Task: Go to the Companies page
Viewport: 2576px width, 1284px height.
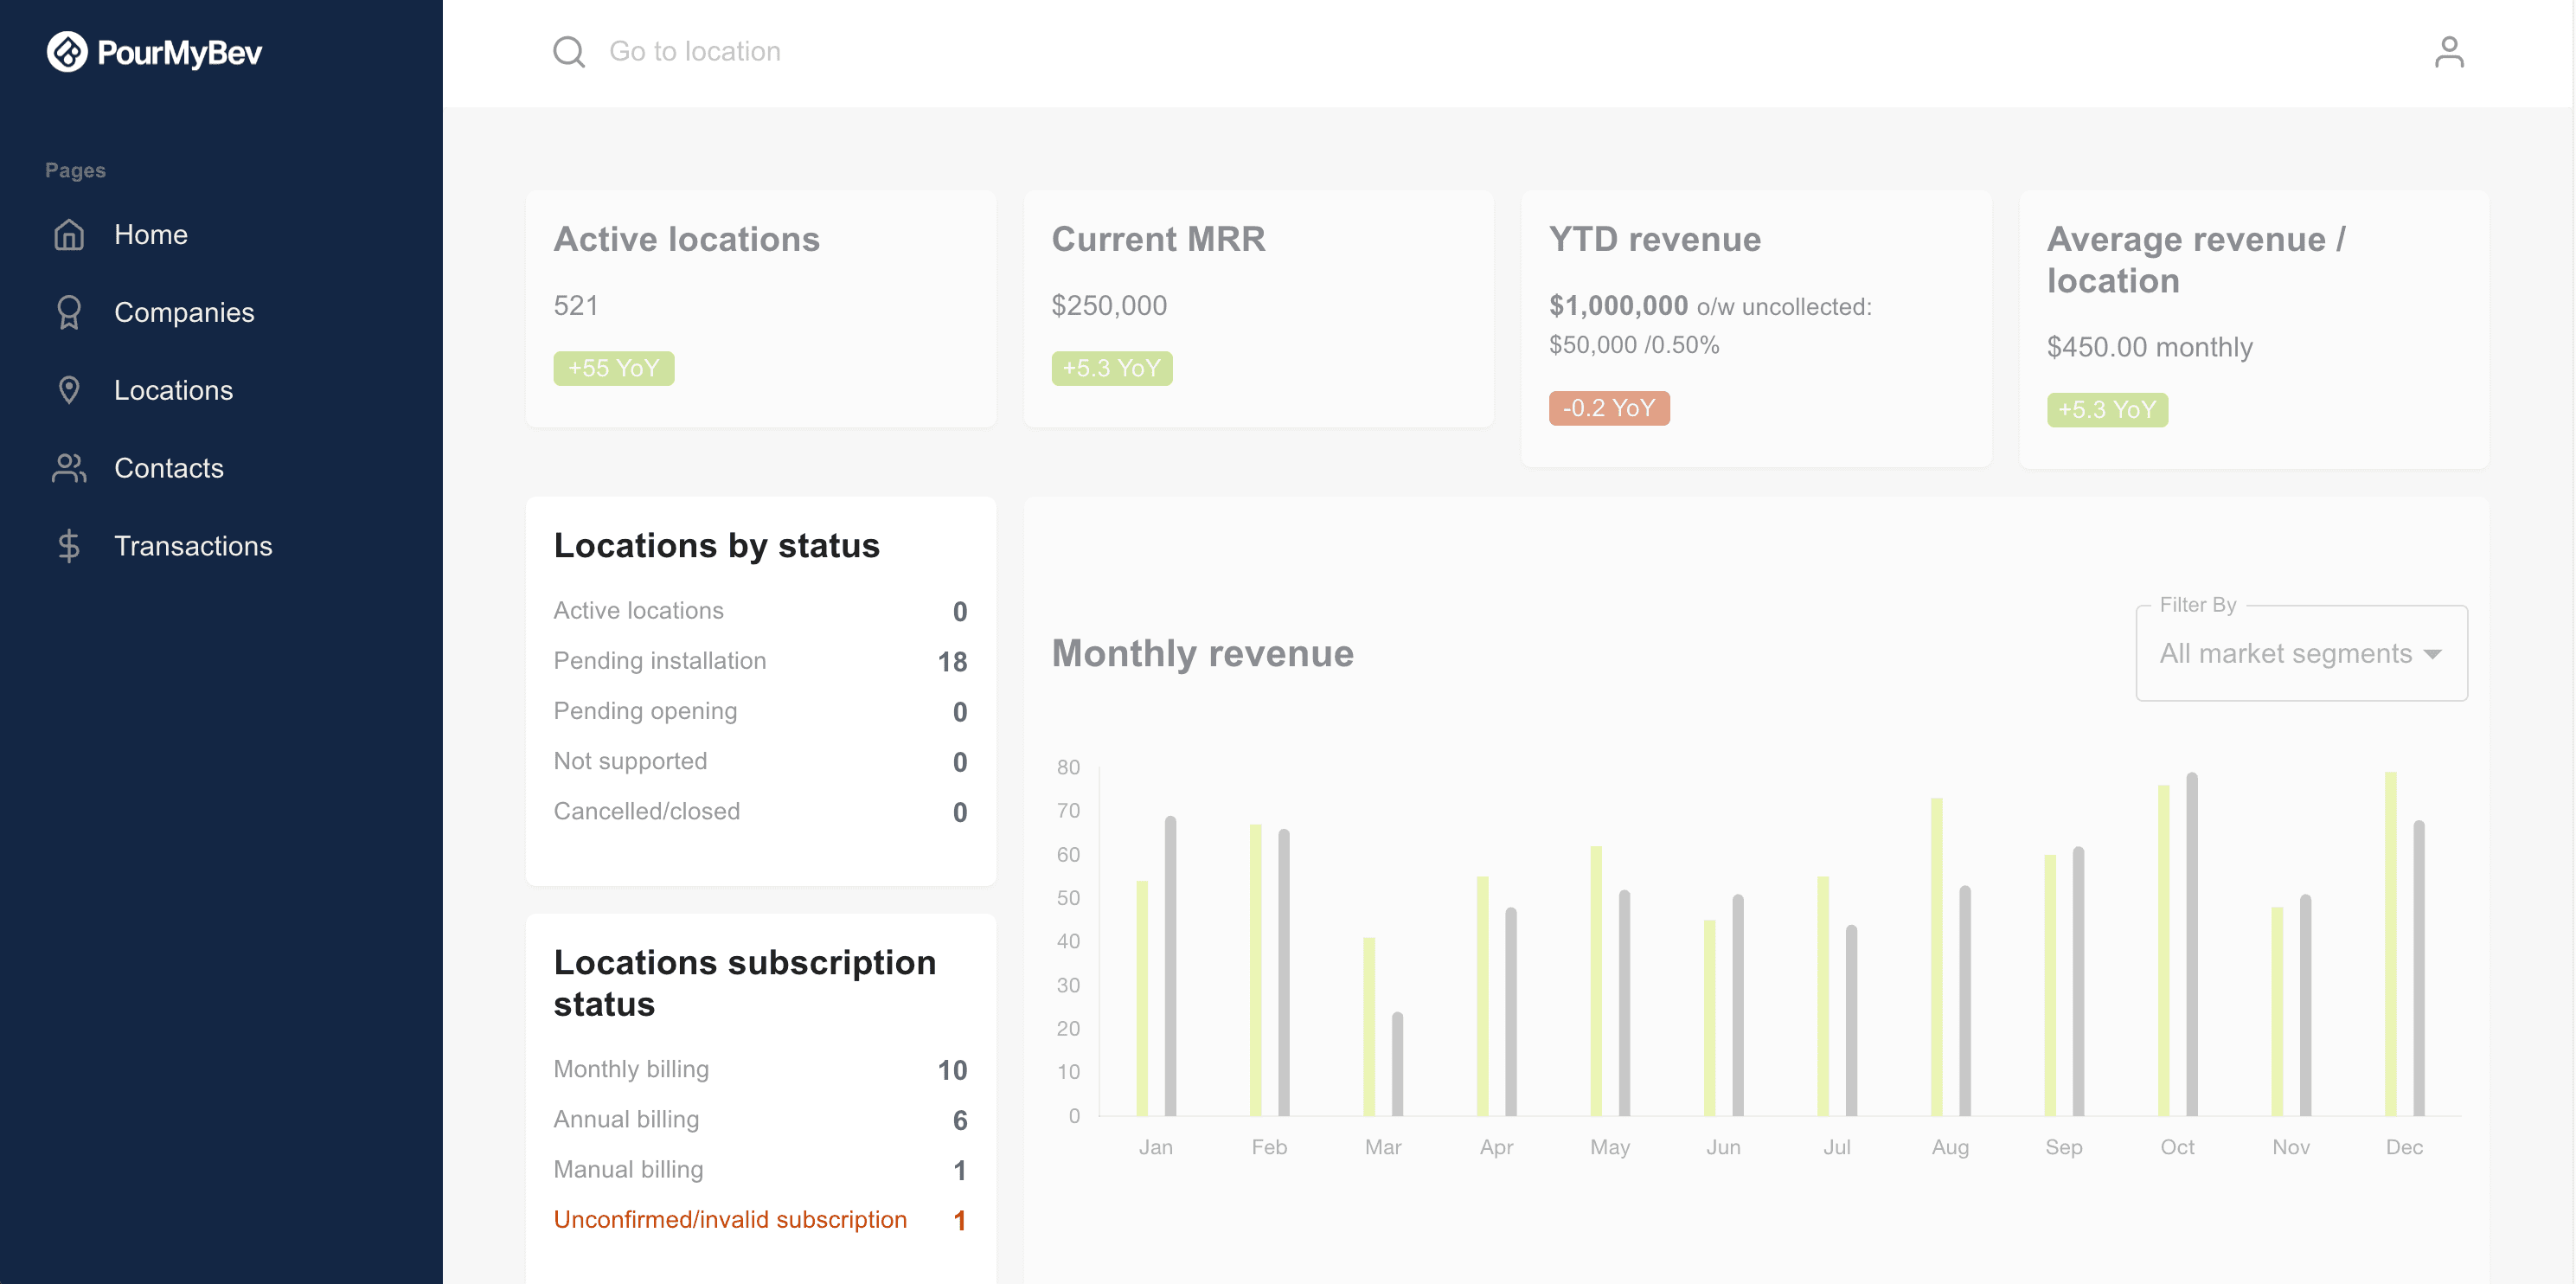Action: click(184, 313)
